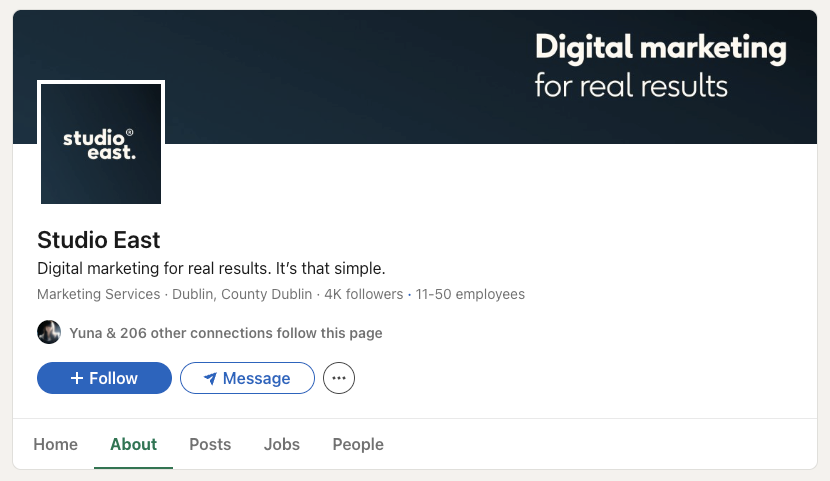Follow the Studio East page

102,378
